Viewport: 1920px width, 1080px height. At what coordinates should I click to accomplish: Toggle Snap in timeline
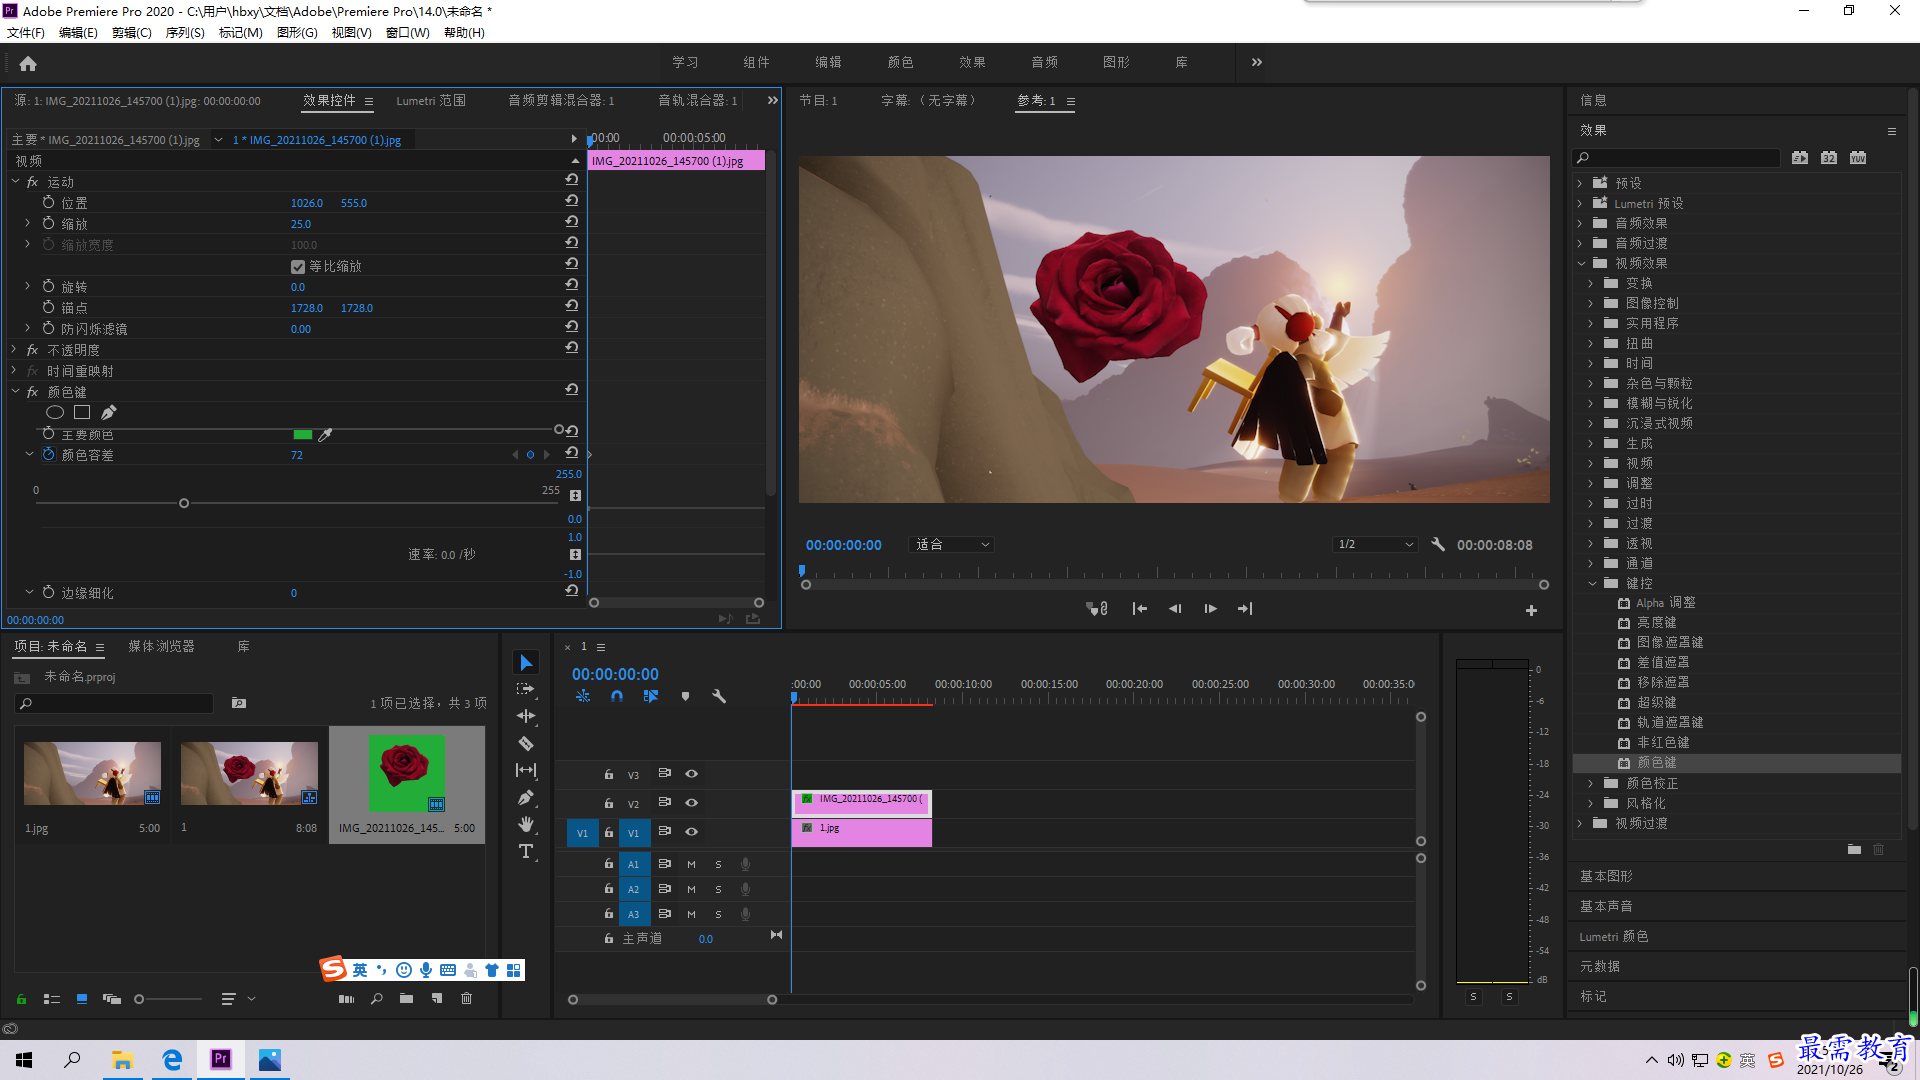click(x=617, y=696)
